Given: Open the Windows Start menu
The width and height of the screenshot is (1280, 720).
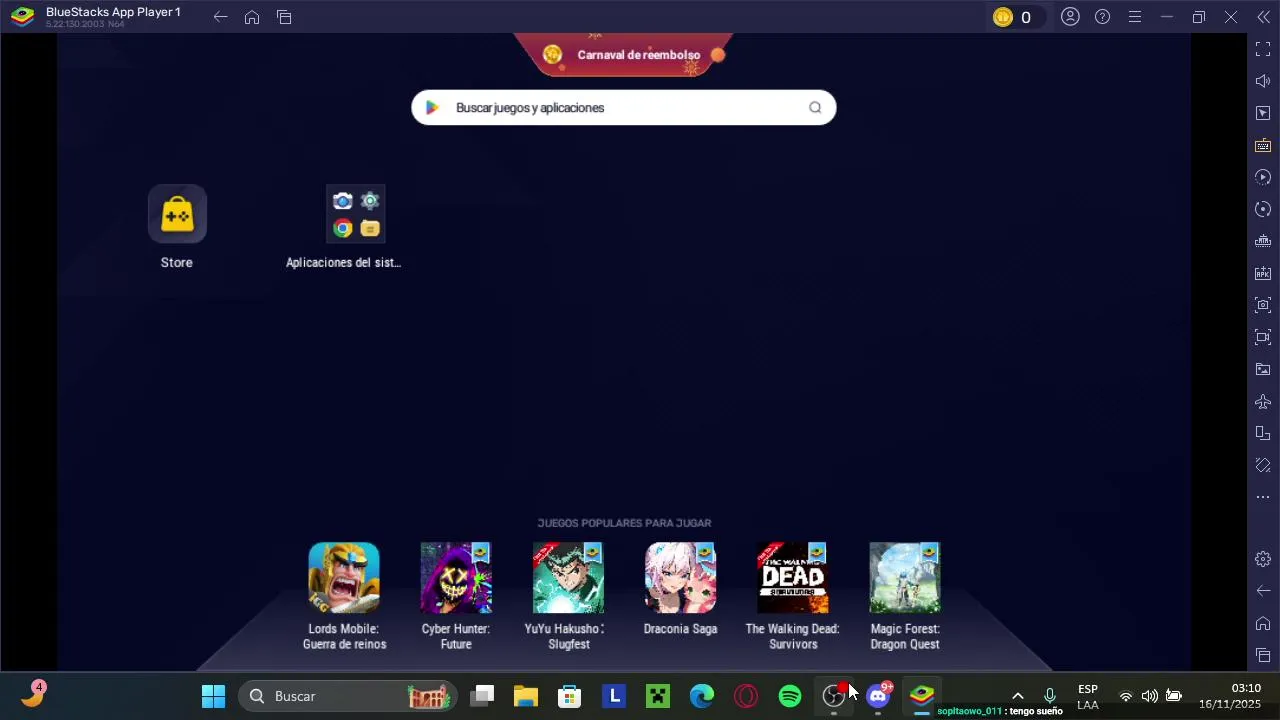Looking at the screenshot, I should click(213, 696).
